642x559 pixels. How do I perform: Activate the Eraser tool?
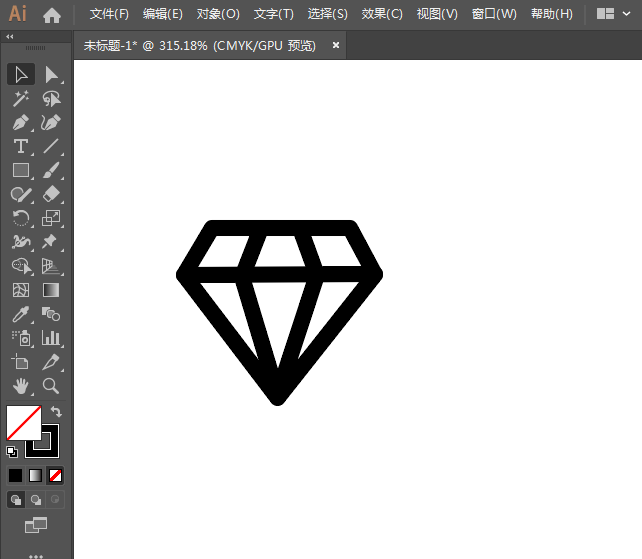click(51, 194)
